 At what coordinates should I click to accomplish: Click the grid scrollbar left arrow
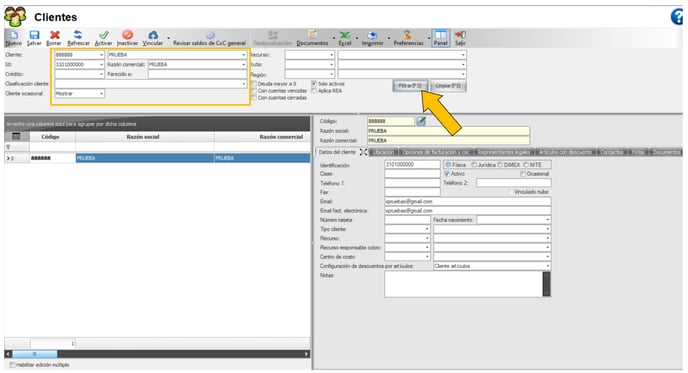tap(8, 354)
